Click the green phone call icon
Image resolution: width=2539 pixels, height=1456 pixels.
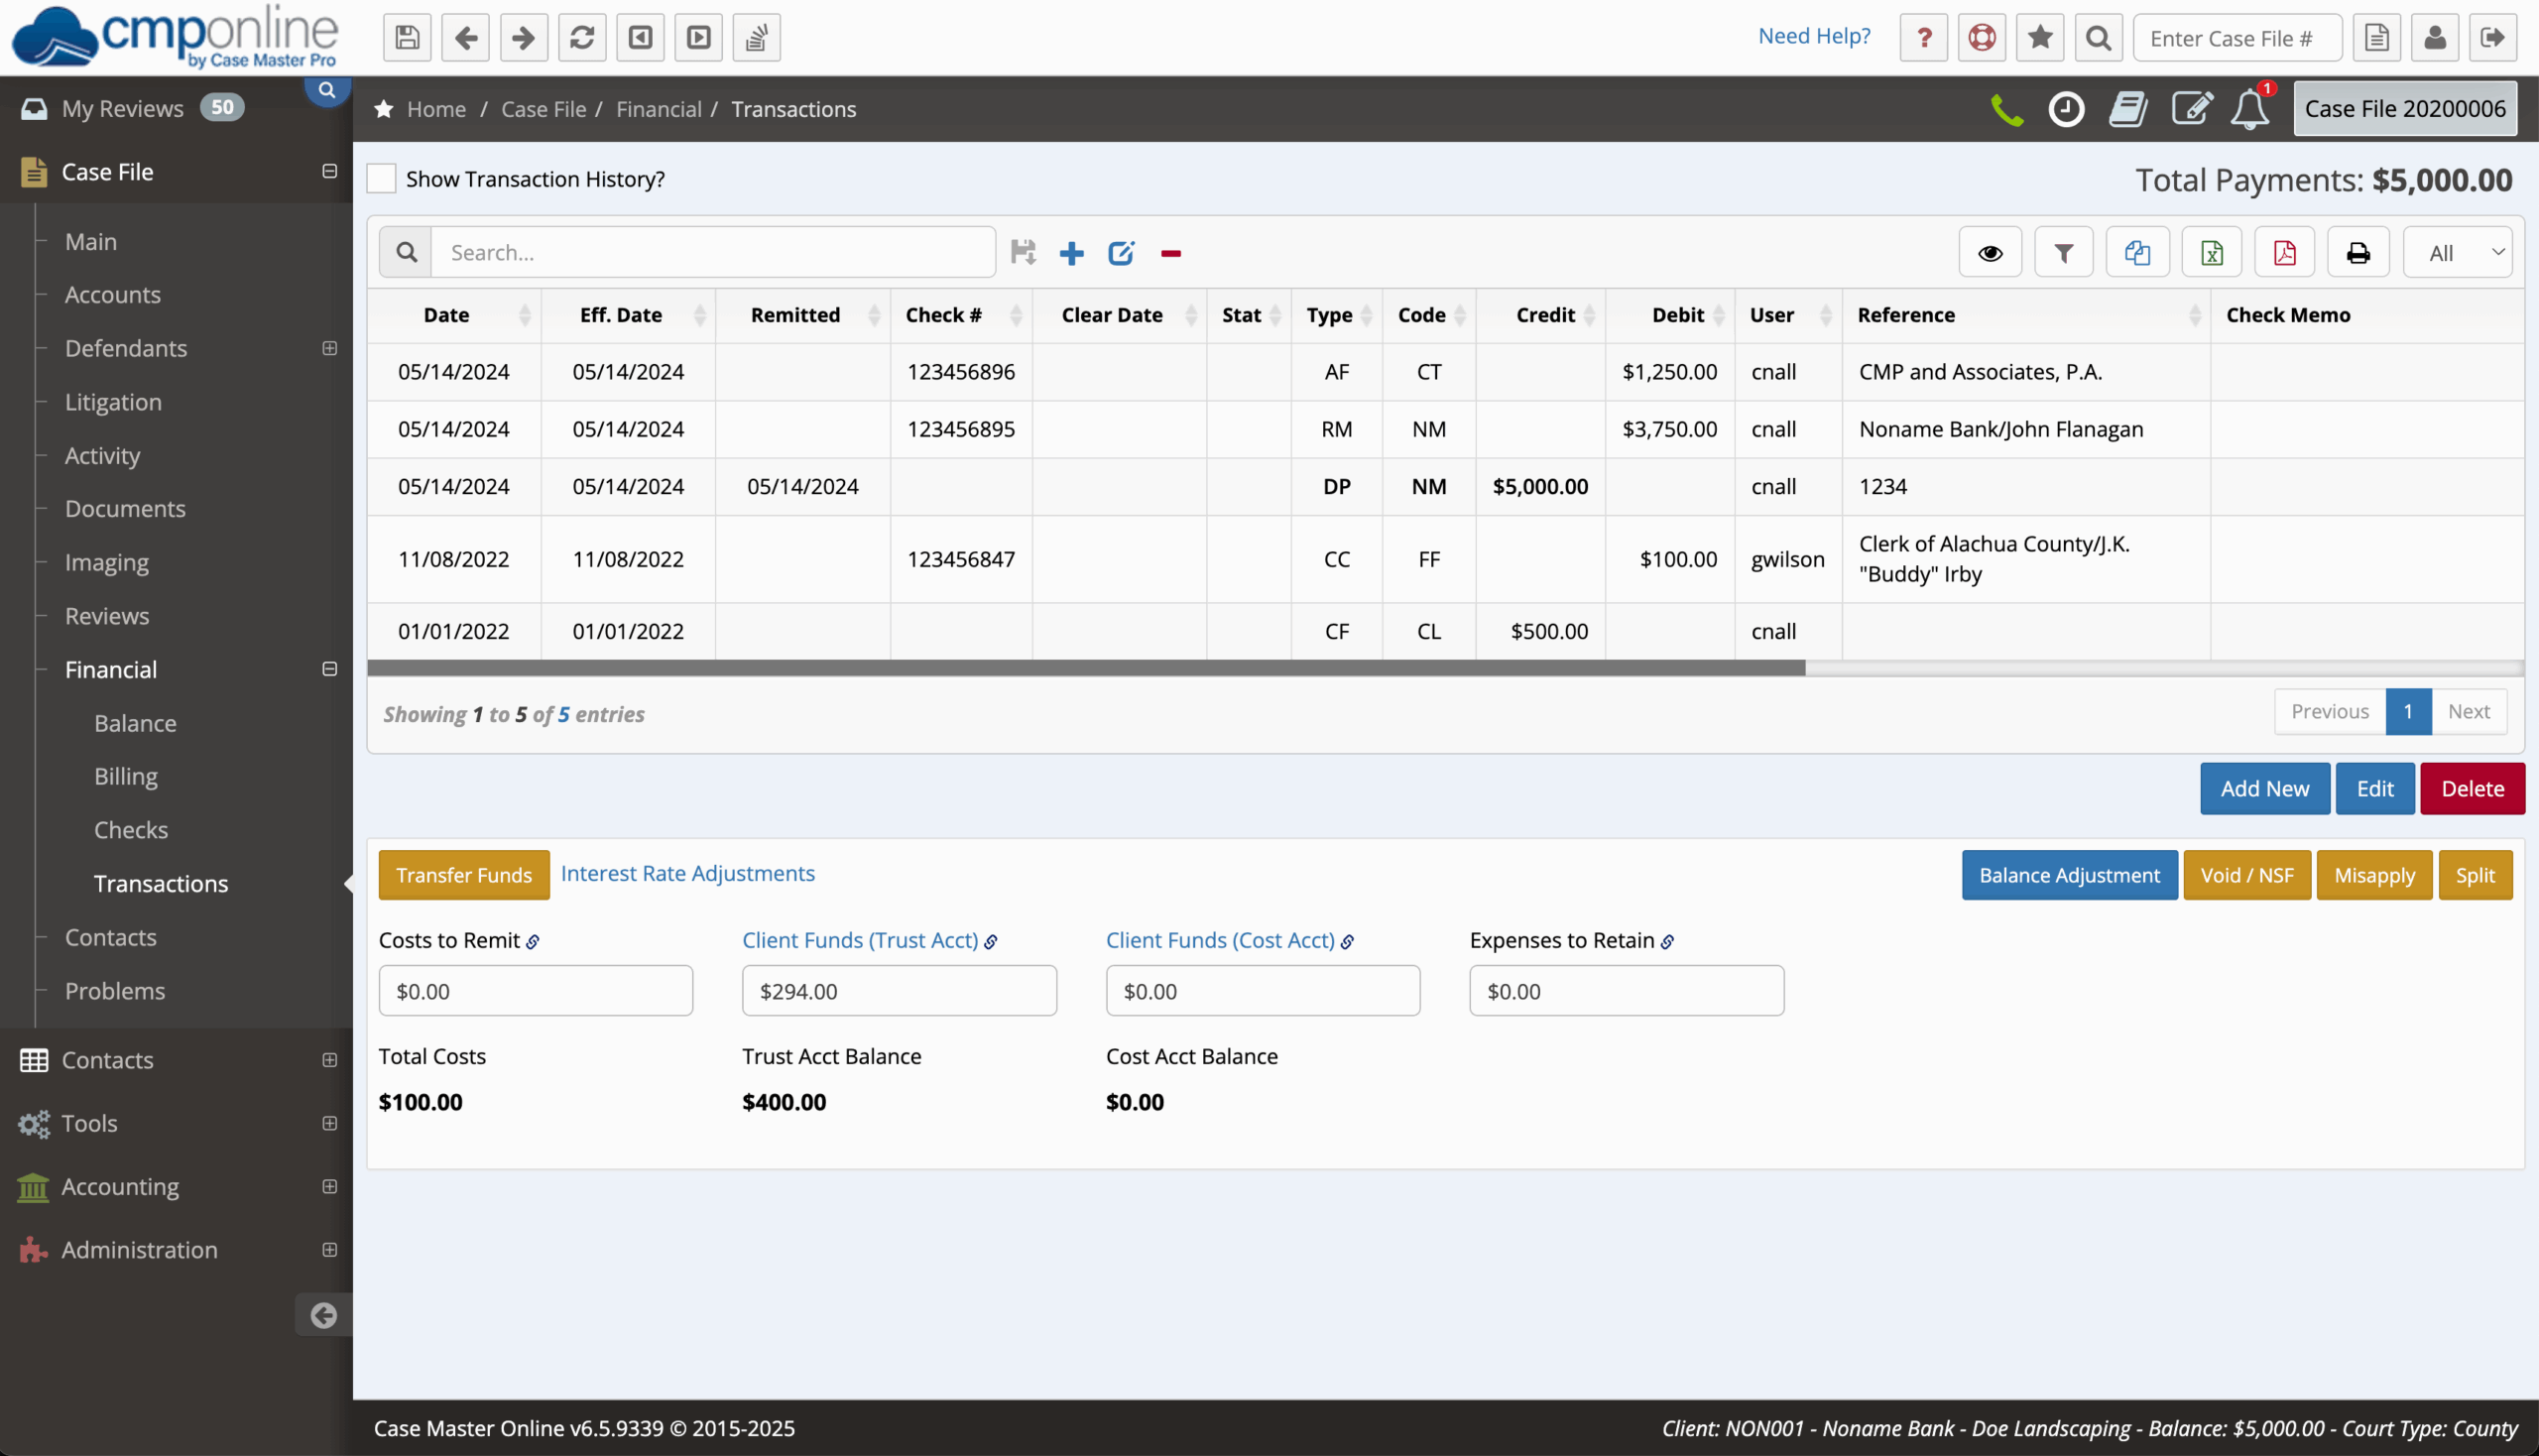(x=2006, y=109)
